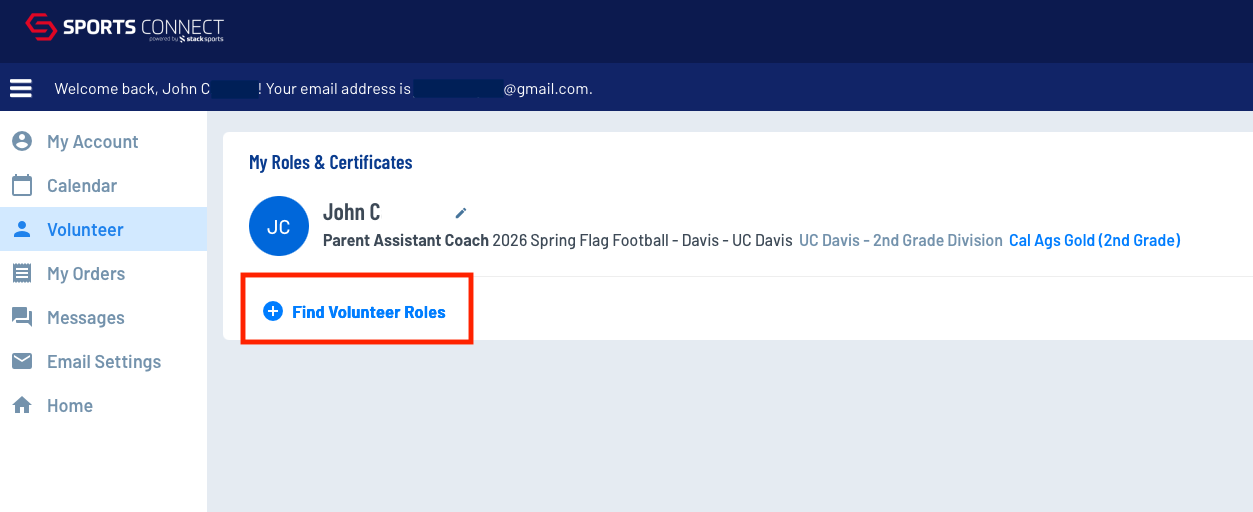Click the My Account person icon
1253x512 pixels.
tap(22, 141)
